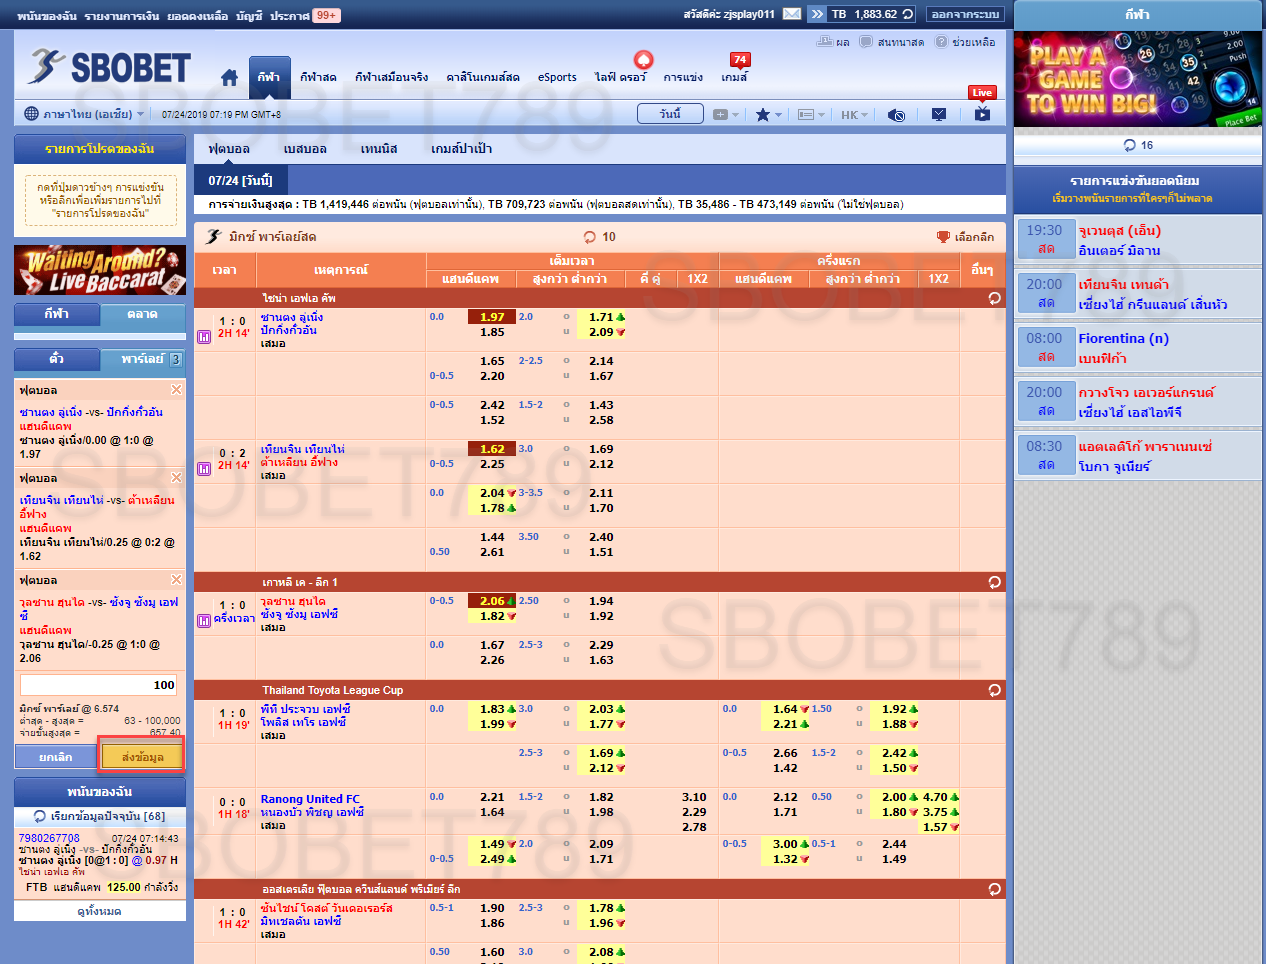Screen dimensions: 1266x964
Task: Remove เทียนจิน เทียนไห่ bet from slip
Action: 176,478
